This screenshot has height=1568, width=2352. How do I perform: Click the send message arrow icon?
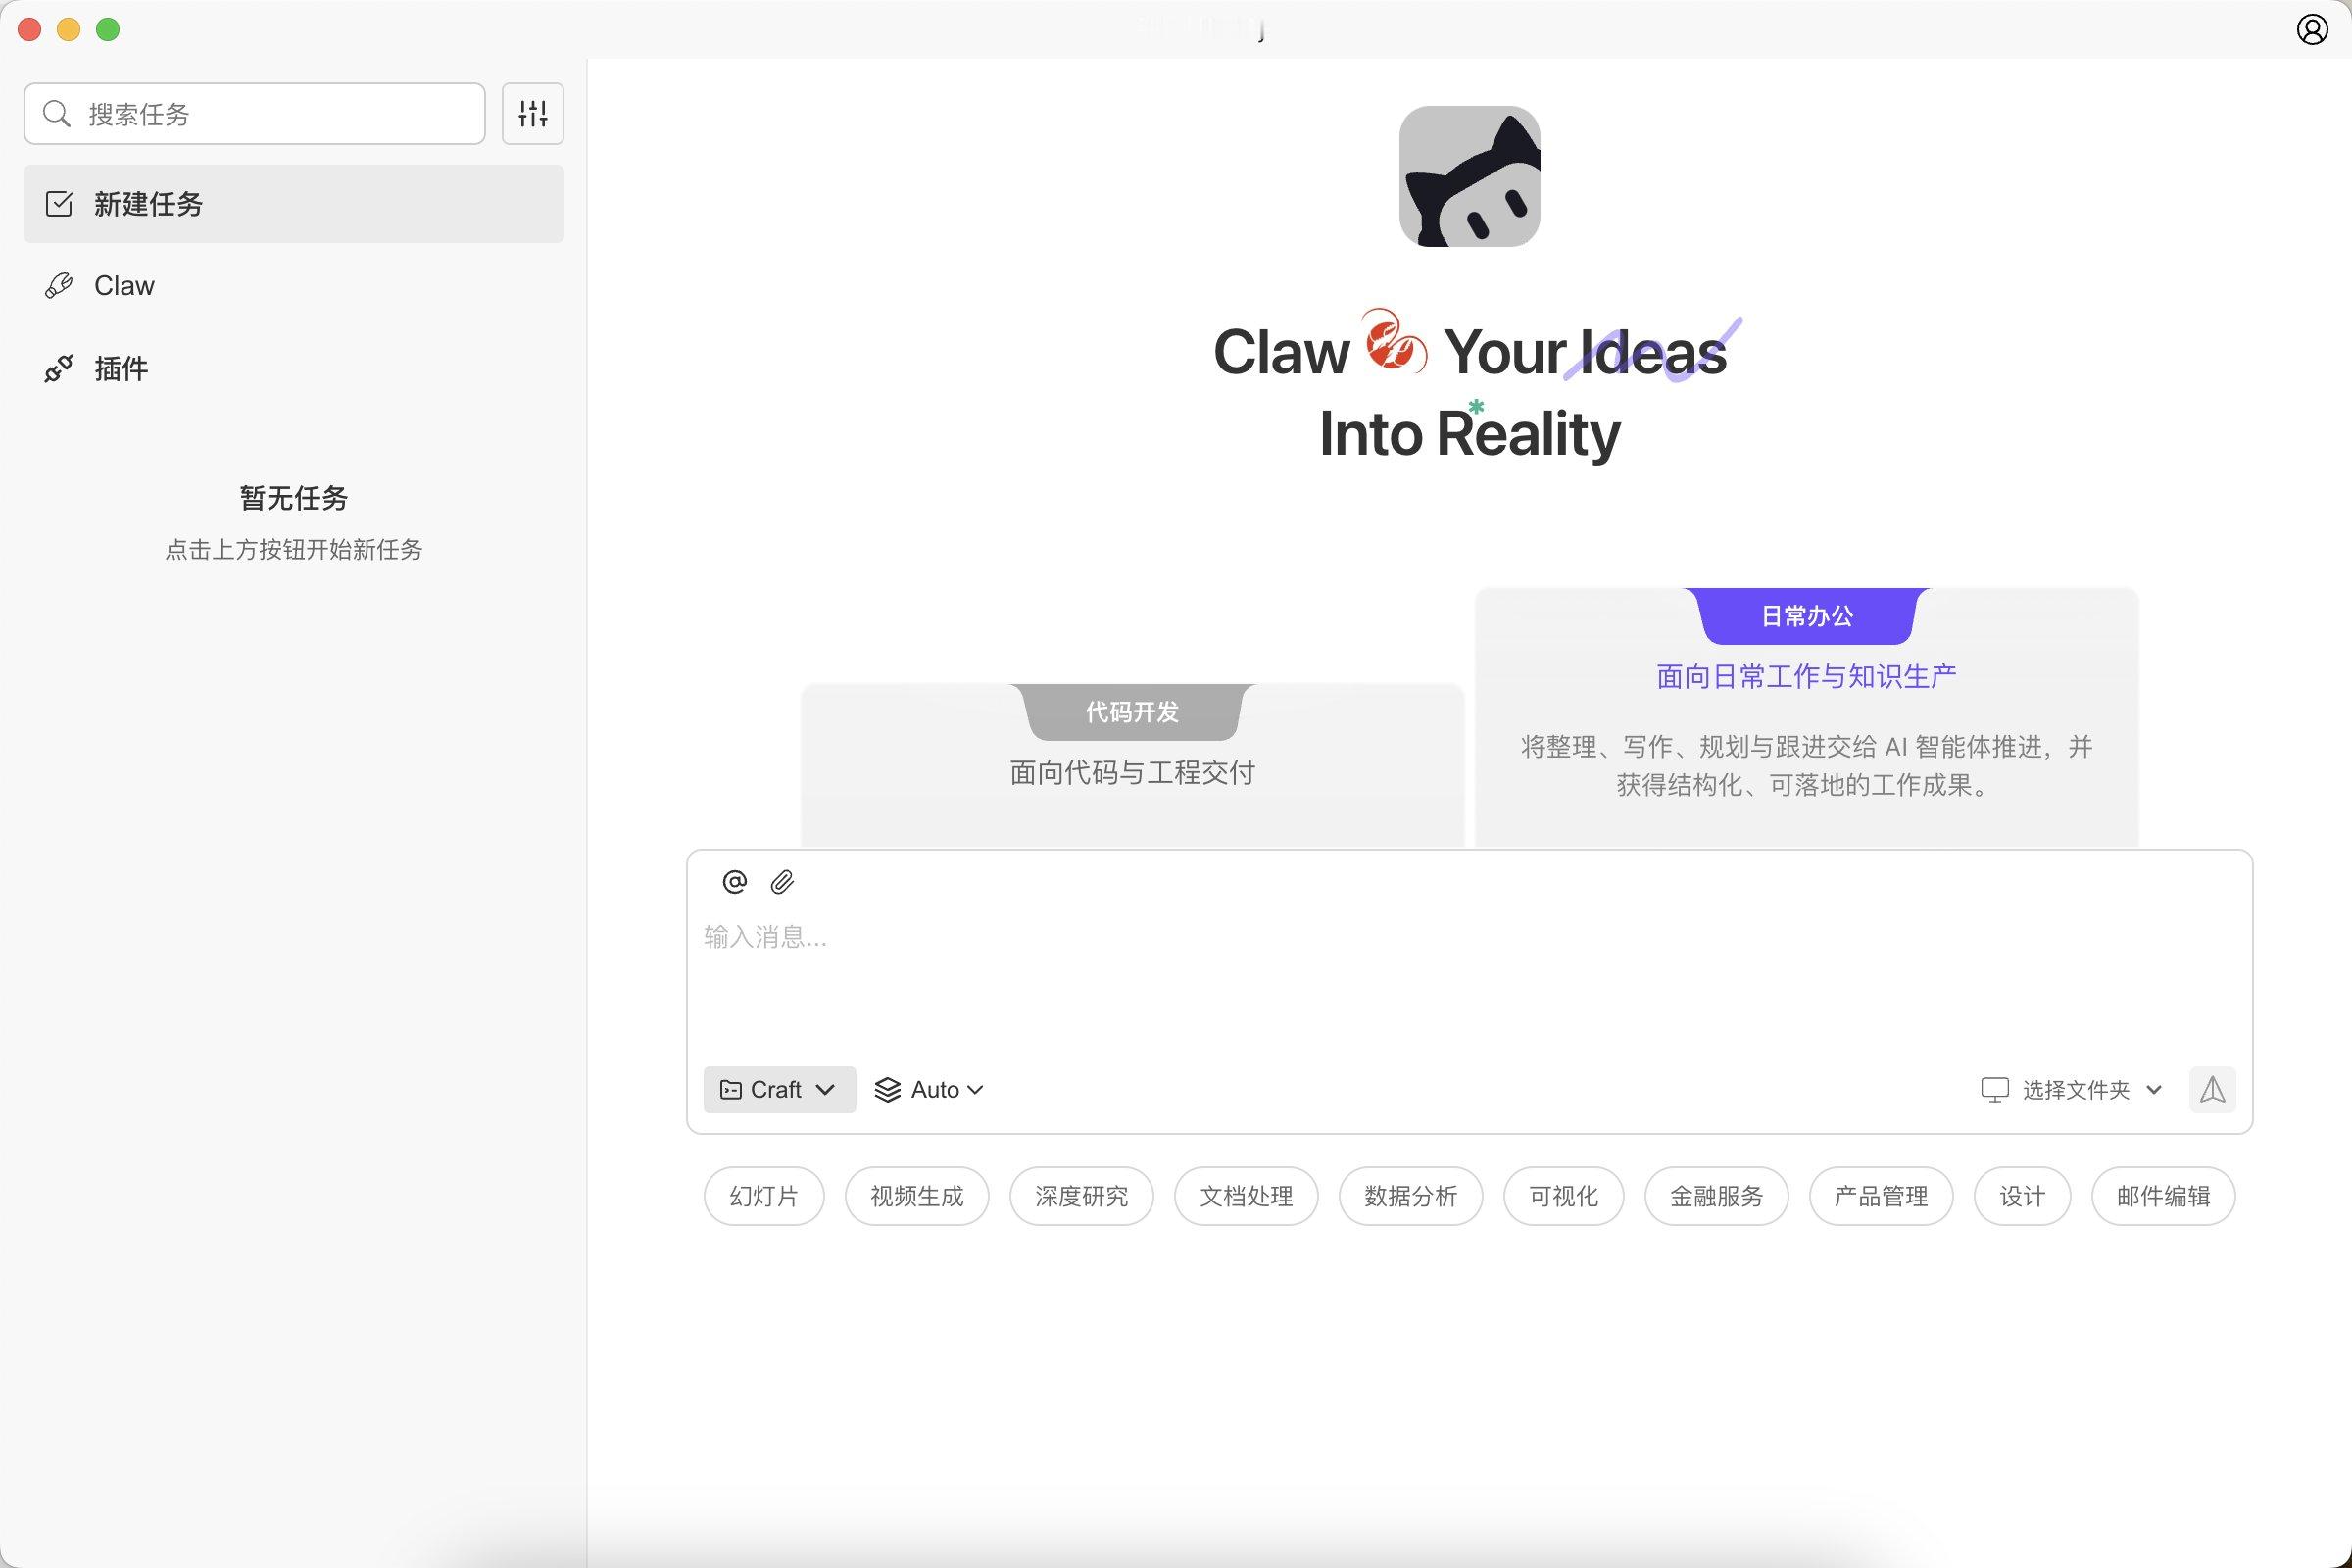pos(2211,1089)
